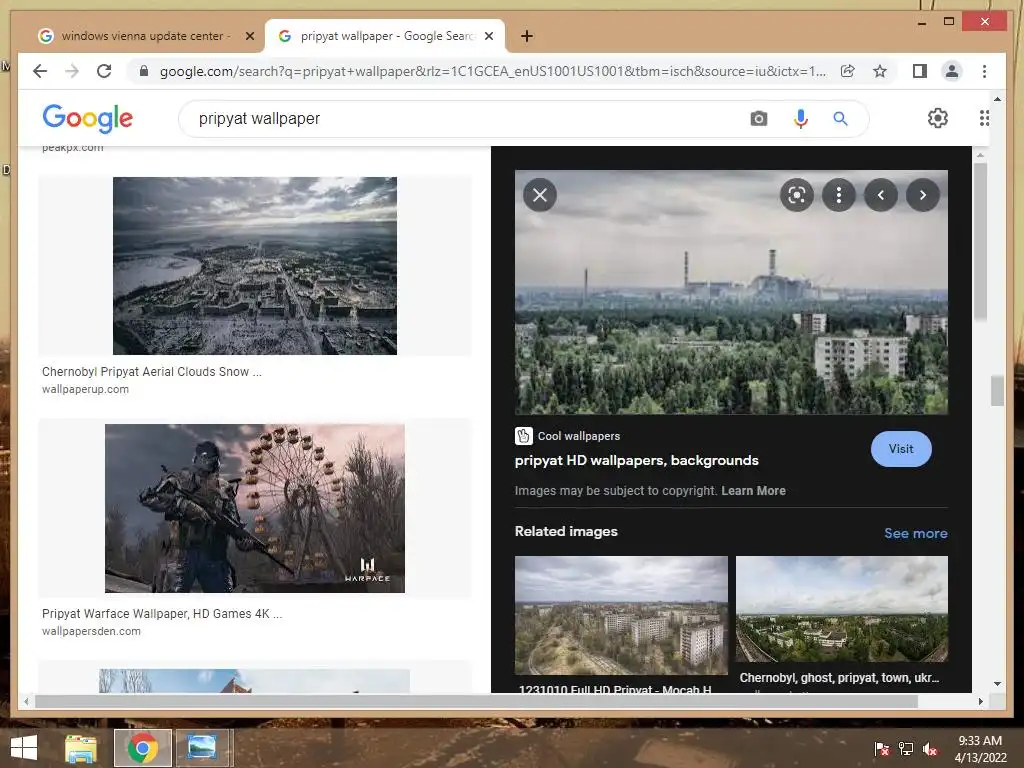
Task: Open the Google apps grid
Action: (984, 118)
